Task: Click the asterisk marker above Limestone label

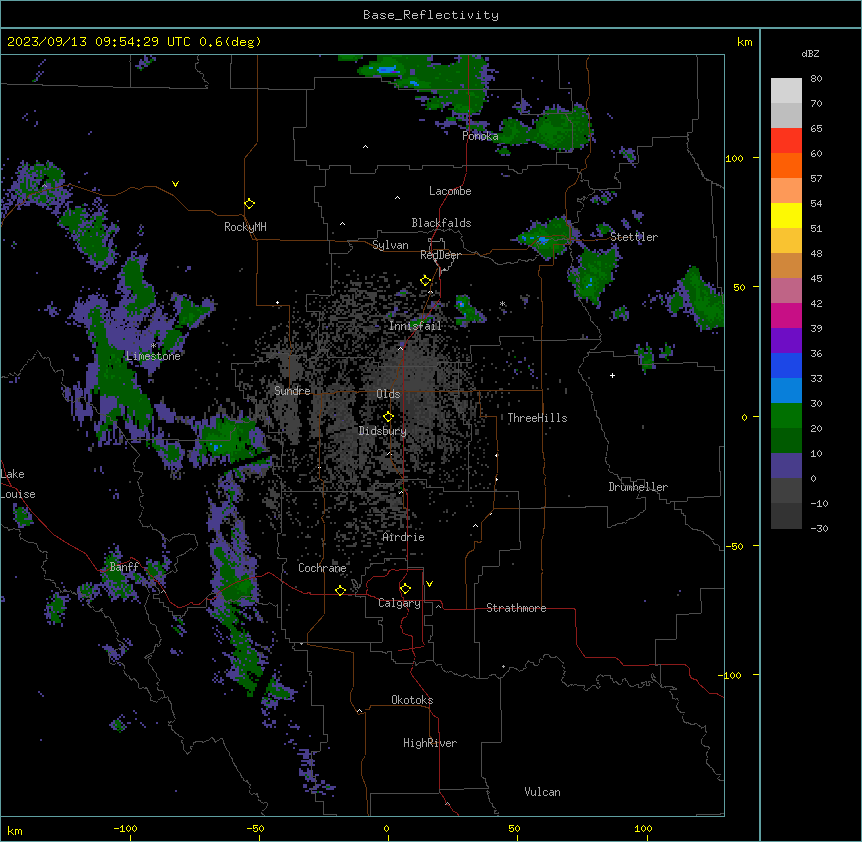Action: (x=153, y=346)
